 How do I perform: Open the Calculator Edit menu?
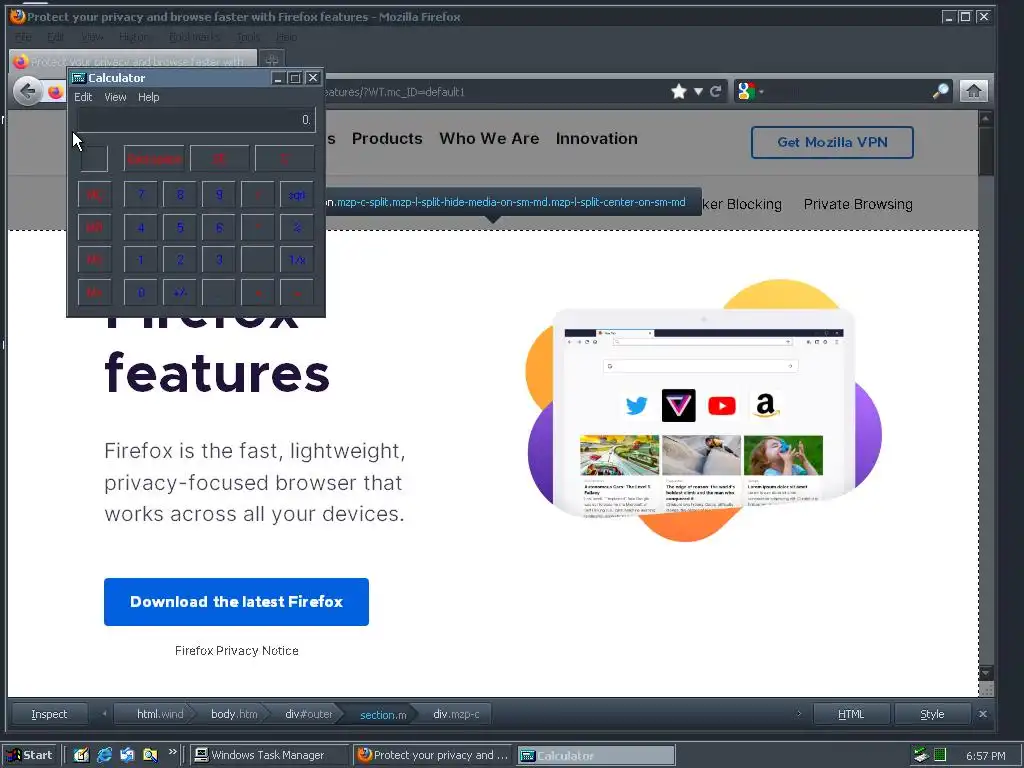point(83,97)
